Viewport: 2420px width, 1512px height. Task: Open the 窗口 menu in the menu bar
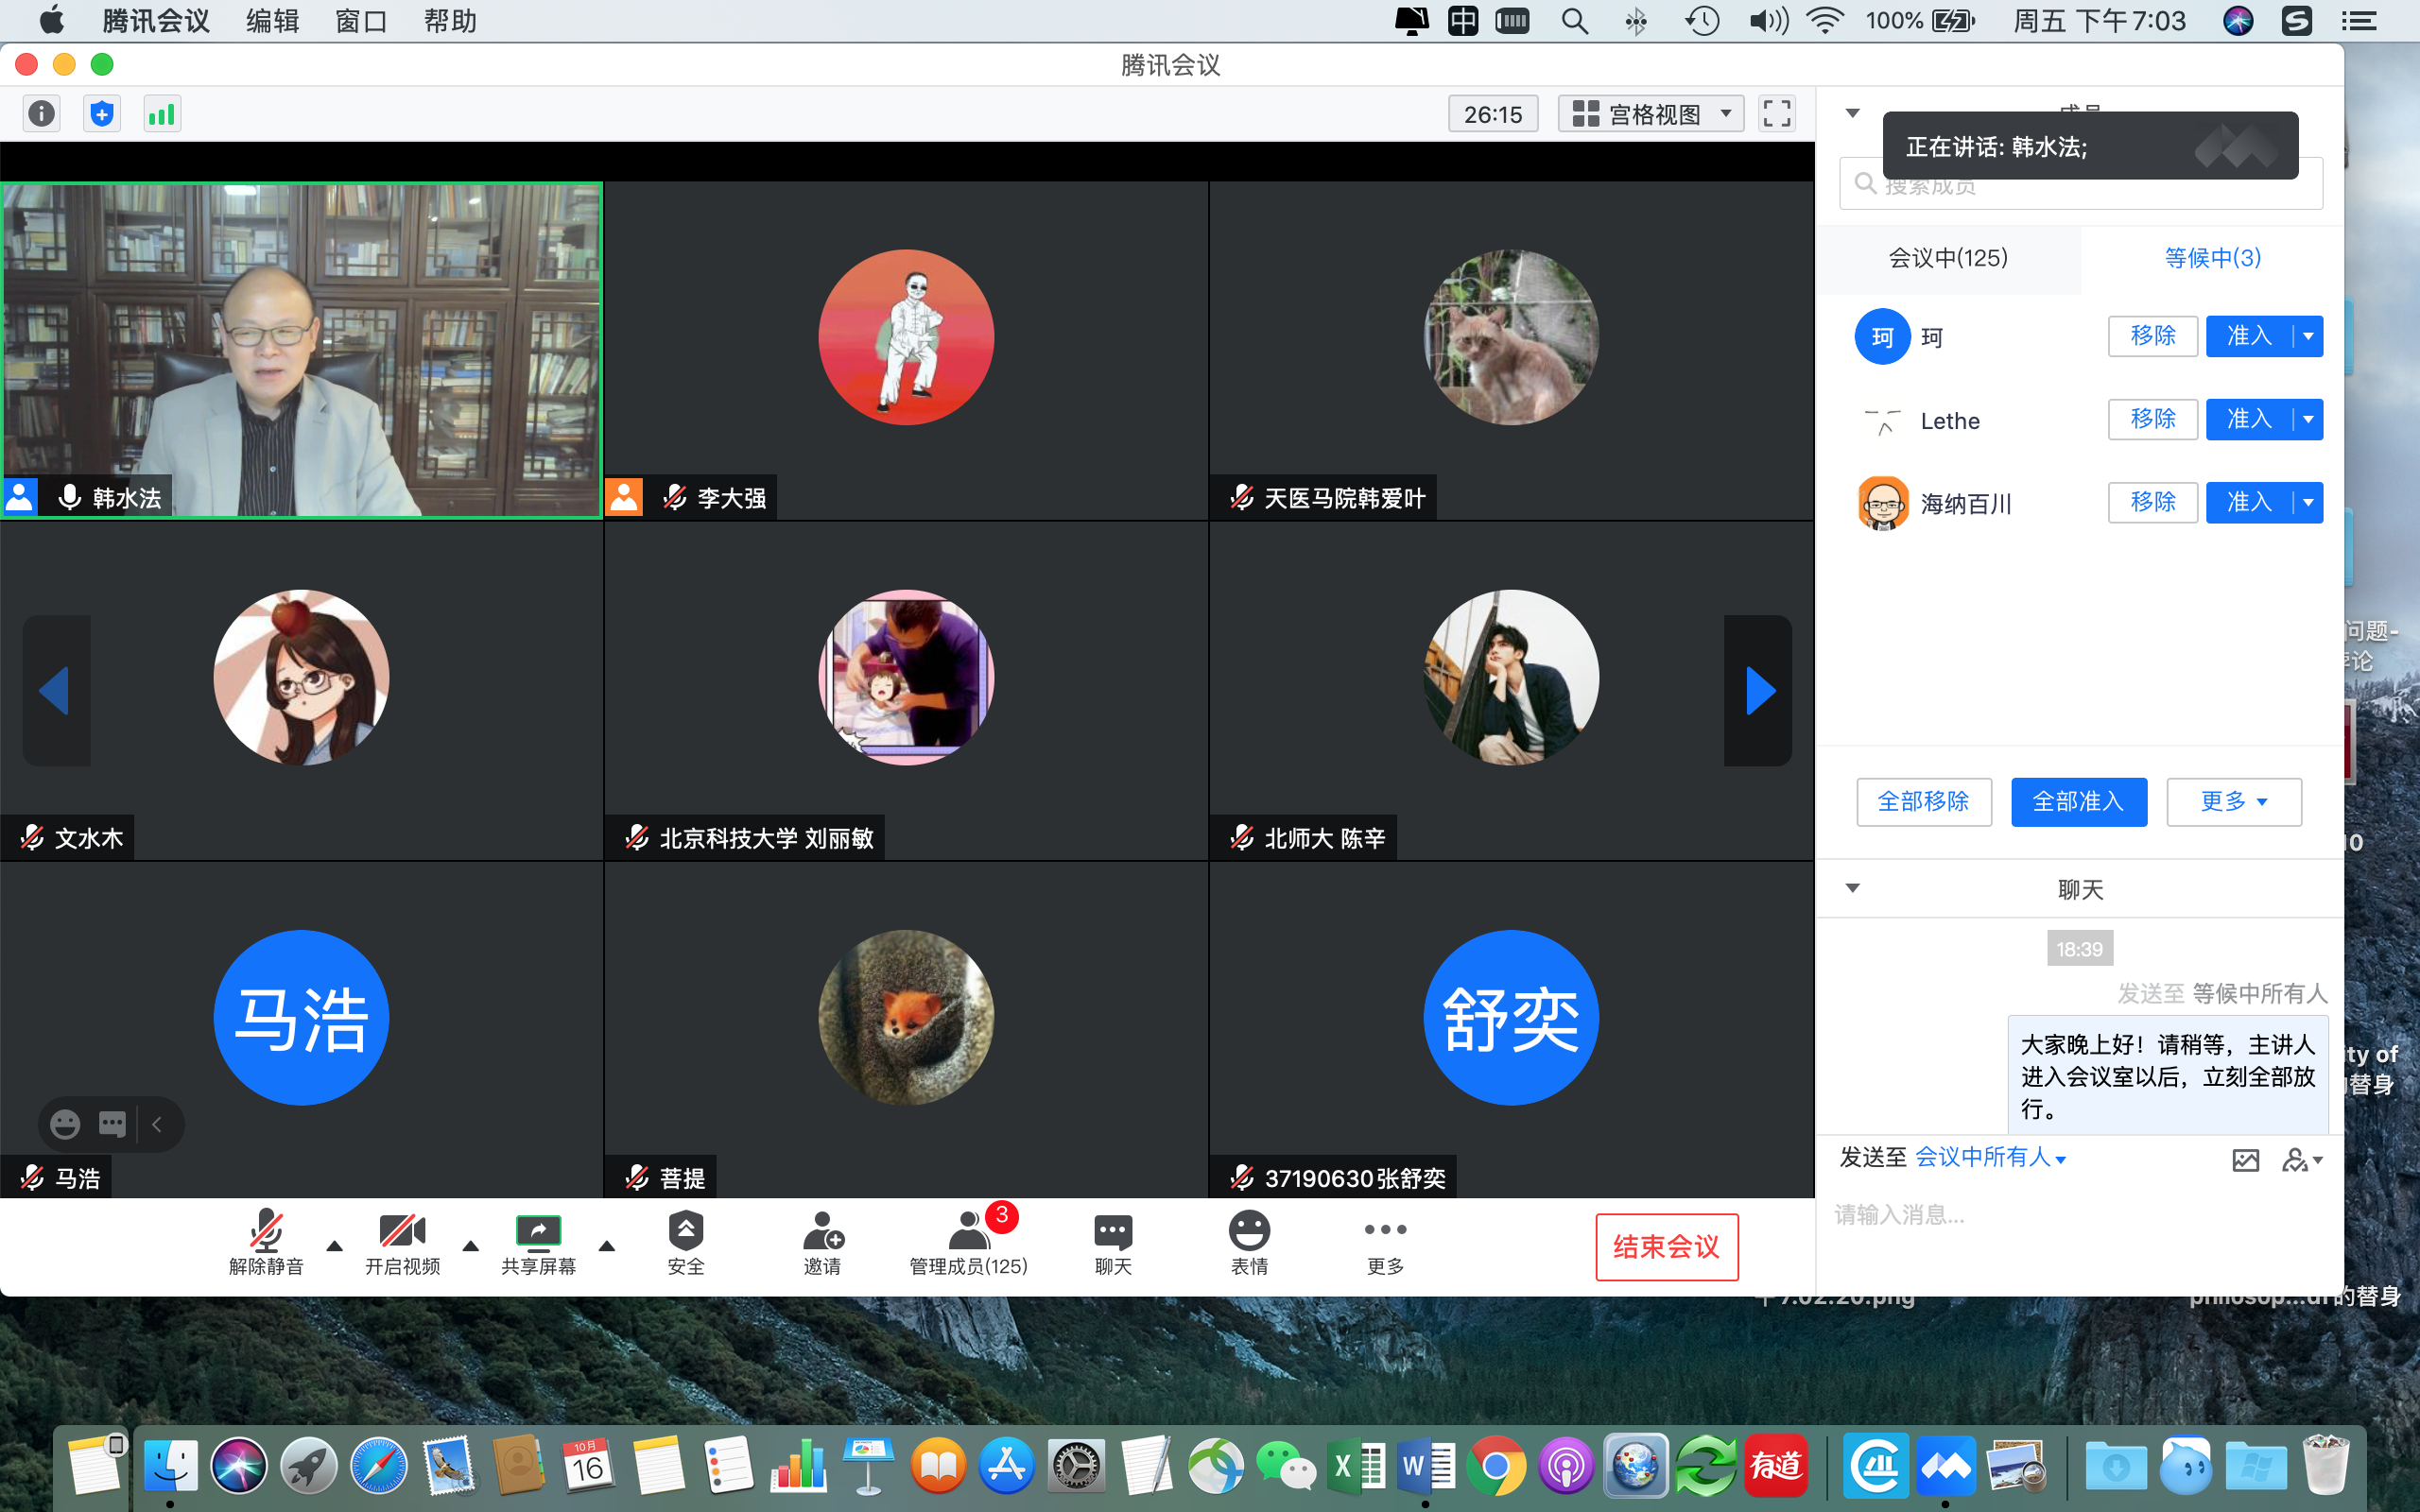361,21
